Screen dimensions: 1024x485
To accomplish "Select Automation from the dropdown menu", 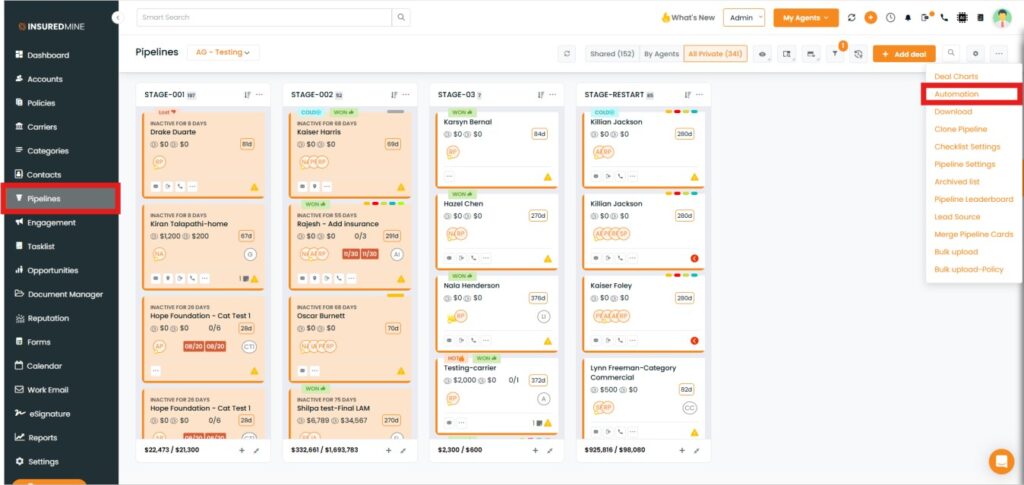I will coord(956,94).
